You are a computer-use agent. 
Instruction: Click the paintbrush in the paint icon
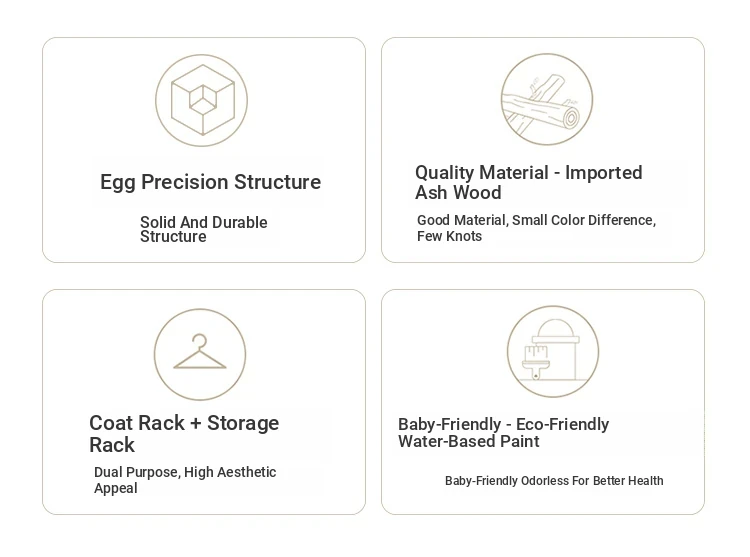536,364
